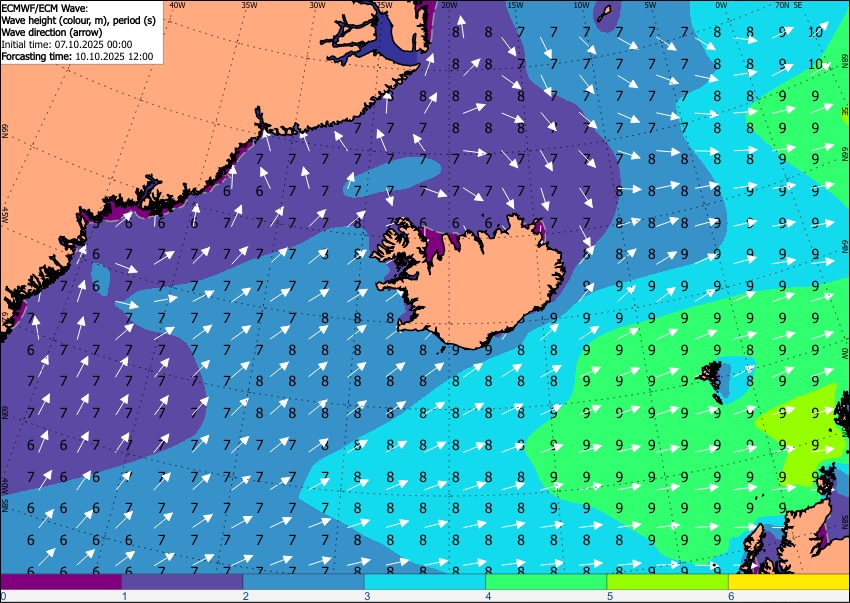Click 'Forcasting time: 10.10.2025 12:00' text
This screenshot has height=603, width=850.
tap(78, 56)
